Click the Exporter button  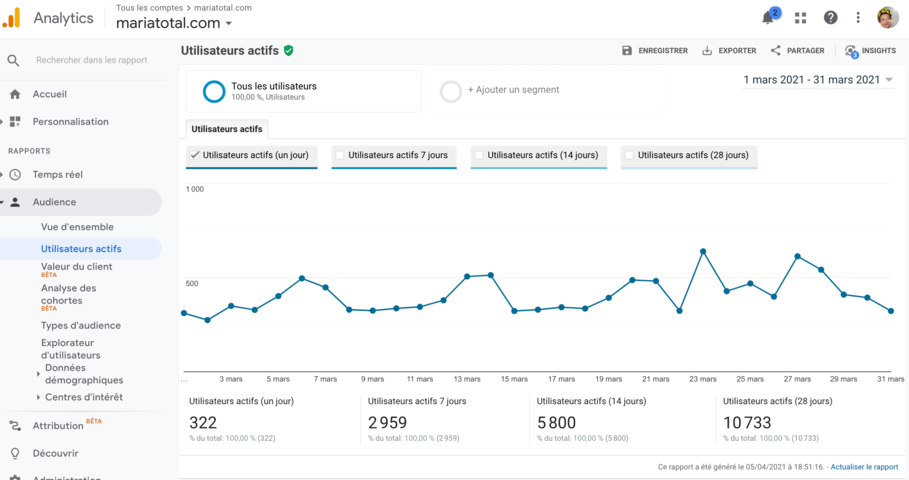pos(729,51)
